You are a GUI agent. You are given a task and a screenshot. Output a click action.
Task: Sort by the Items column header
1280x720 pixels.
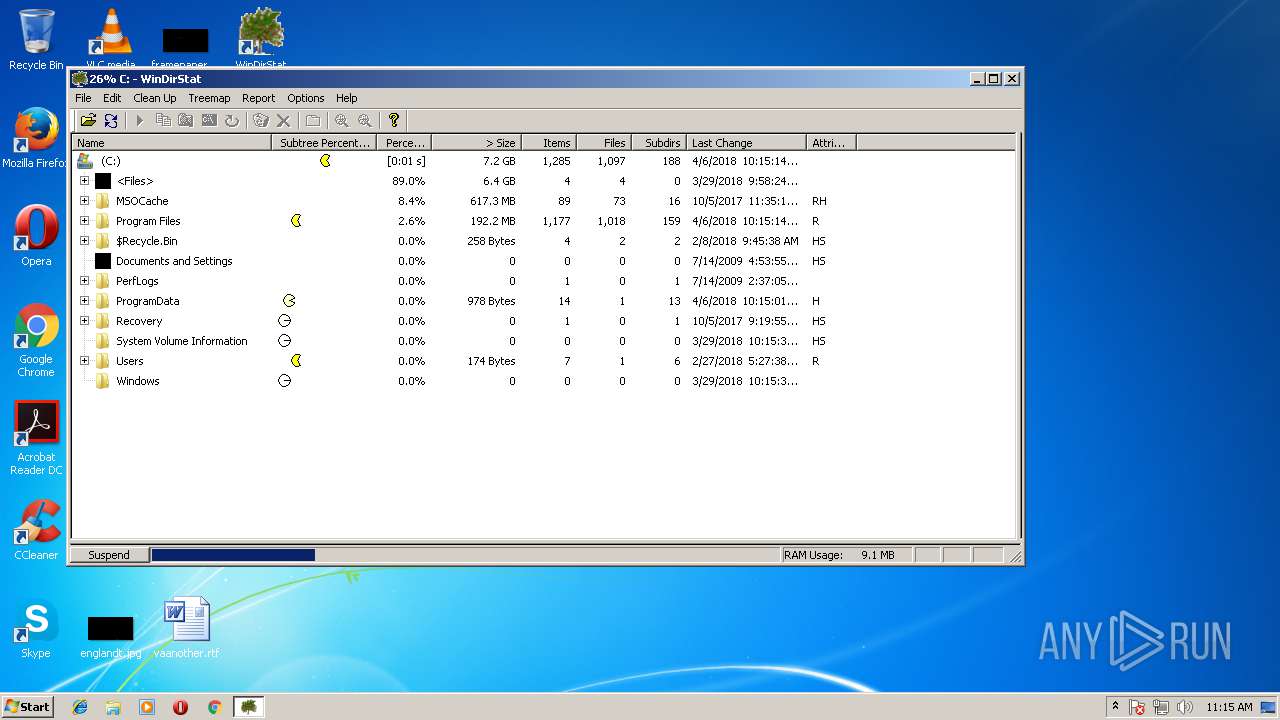tap(548, 143)
